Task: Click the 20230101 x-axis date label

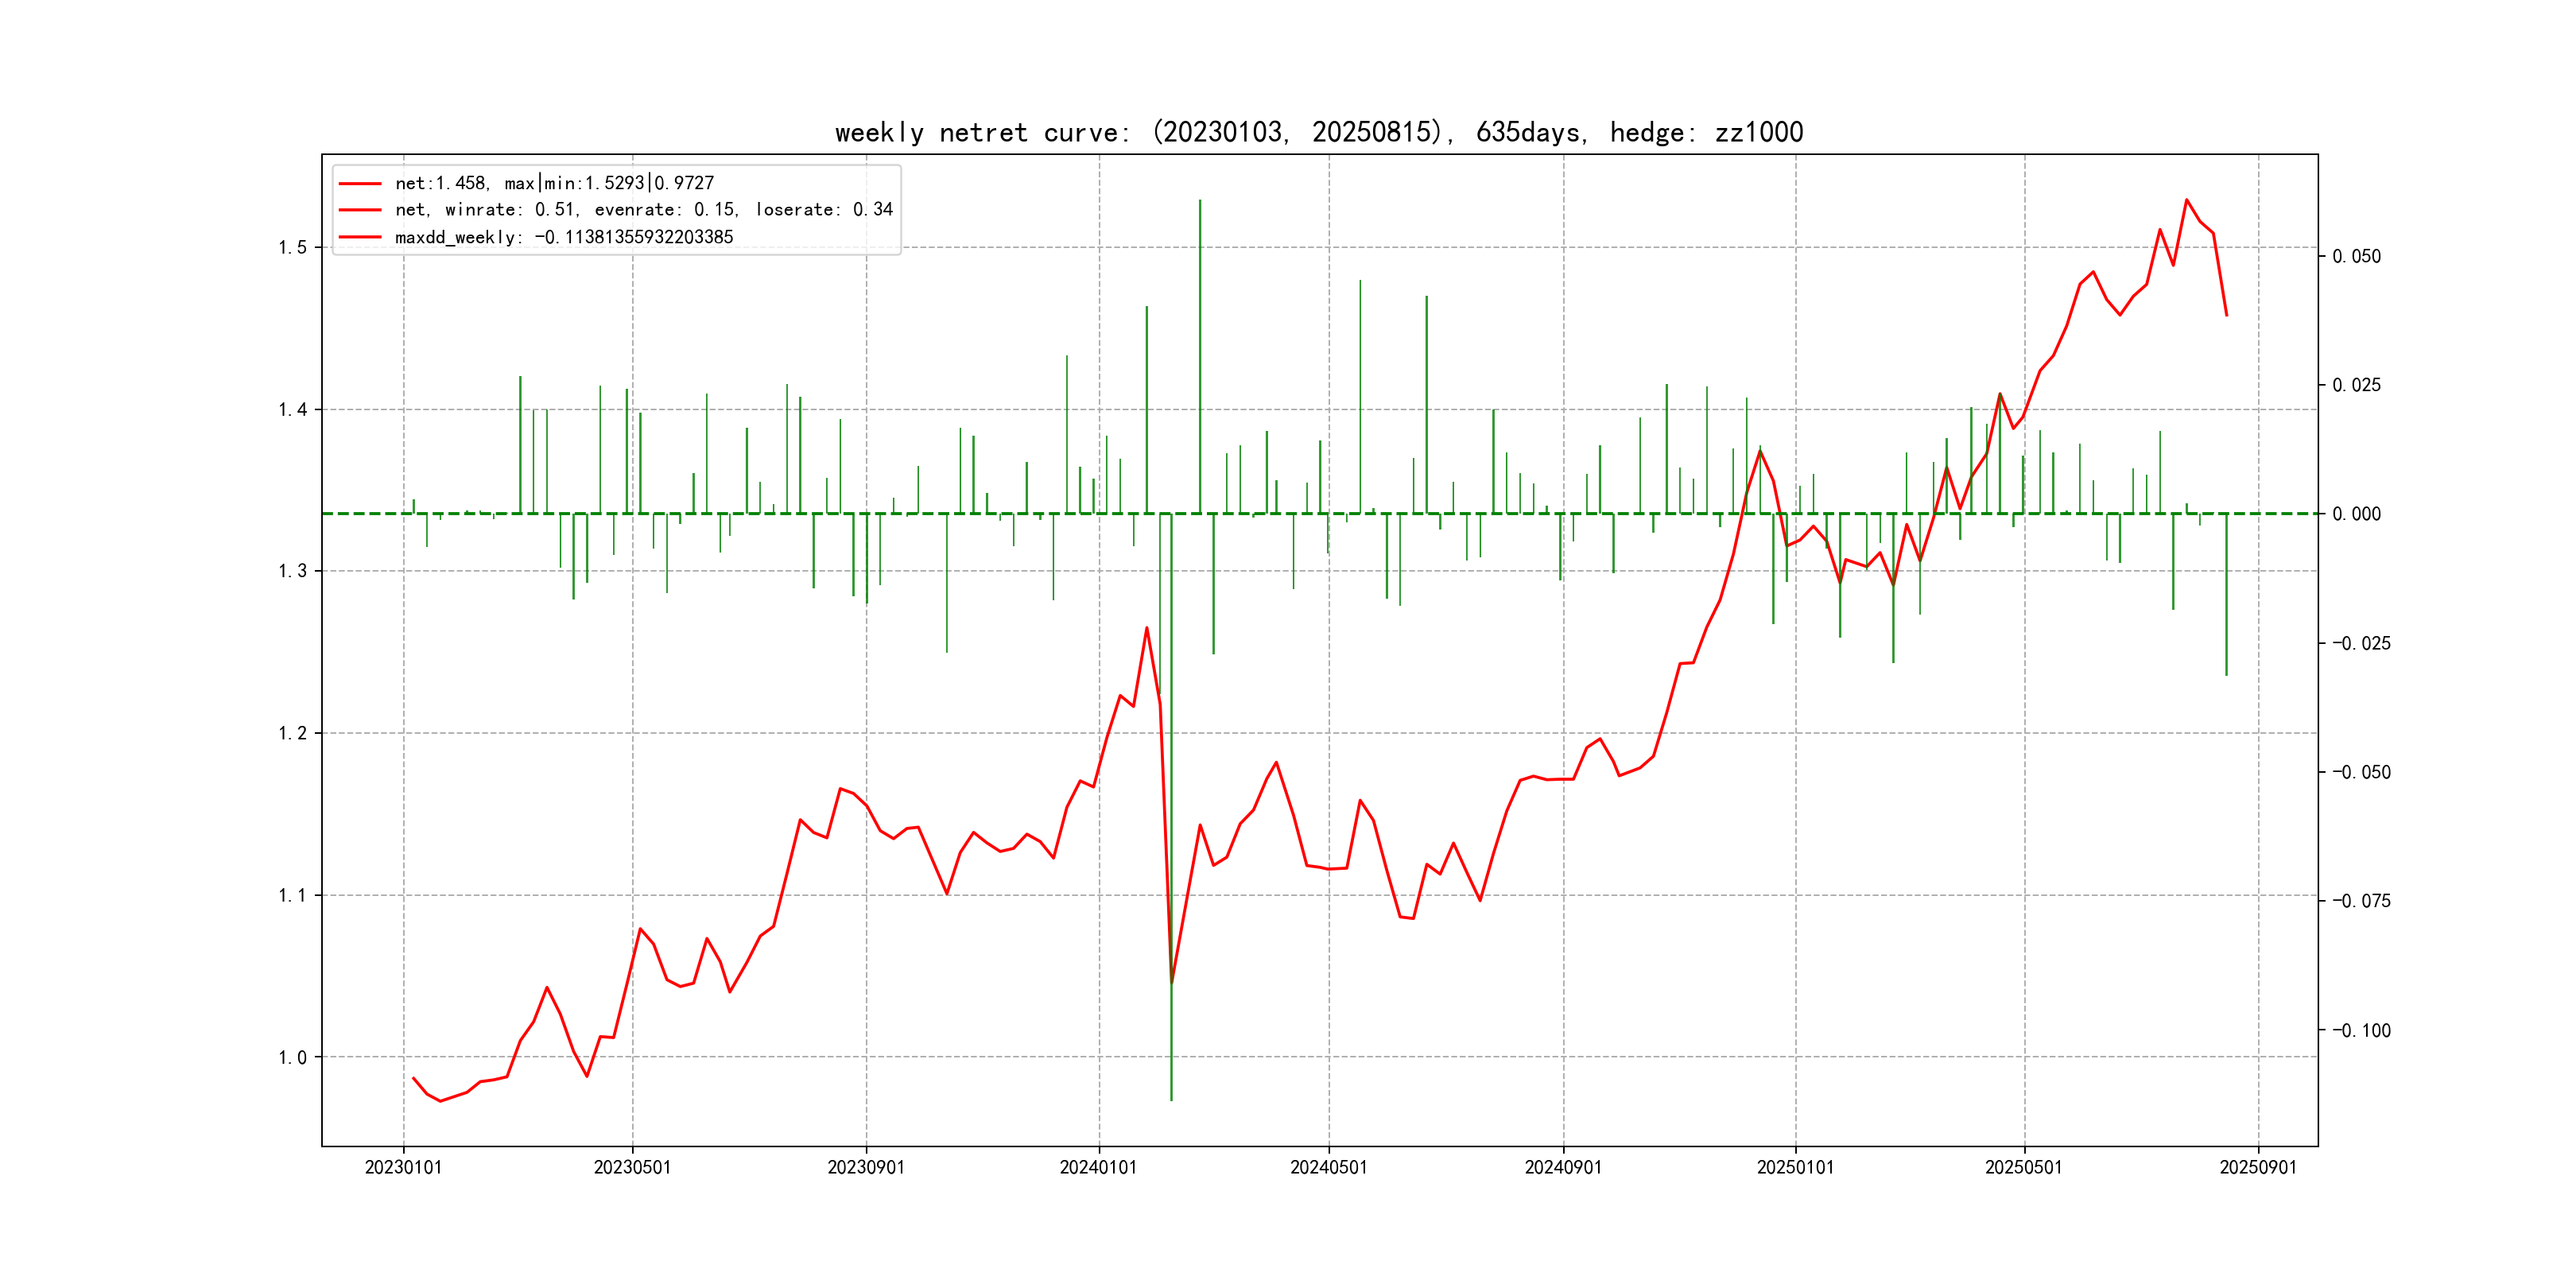Action: click(403, 1168)
